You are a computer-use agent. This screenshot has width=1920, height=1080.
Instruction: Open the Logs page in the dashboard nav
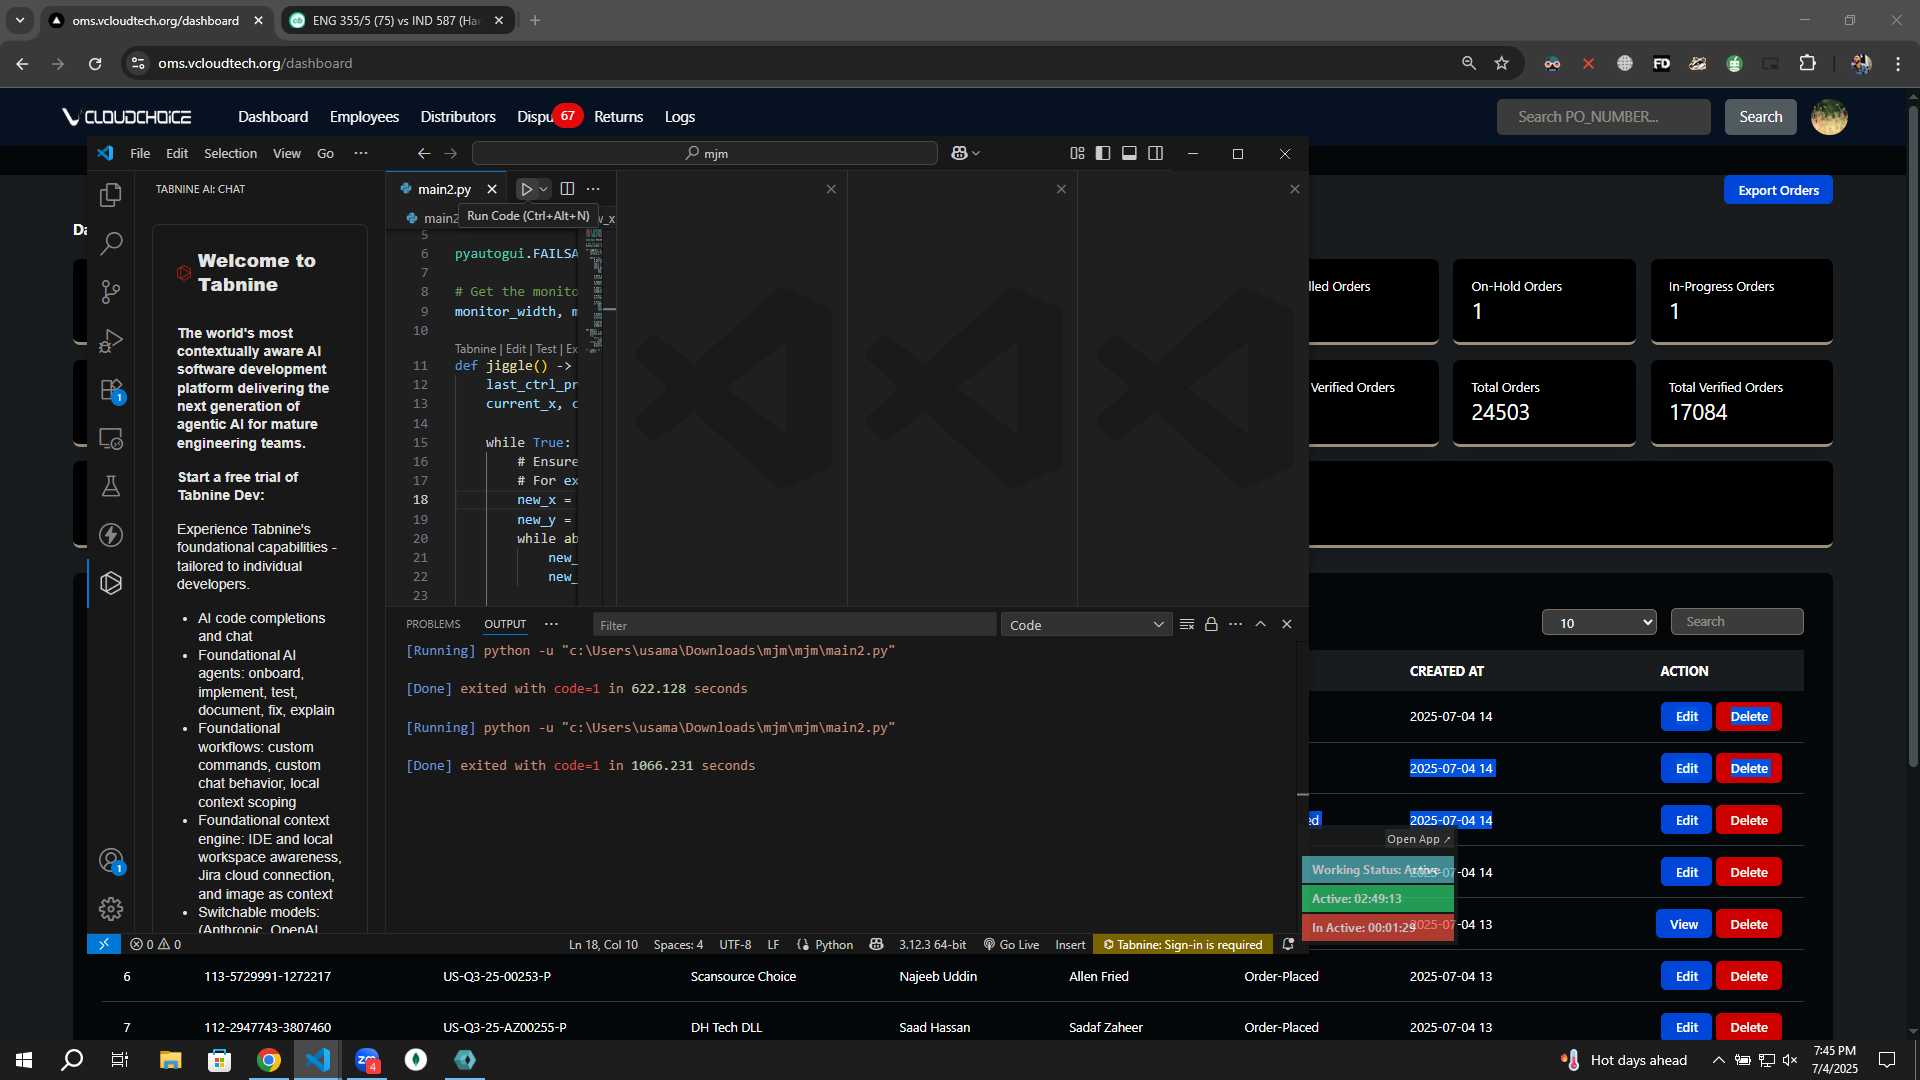(x=680, y=117)
